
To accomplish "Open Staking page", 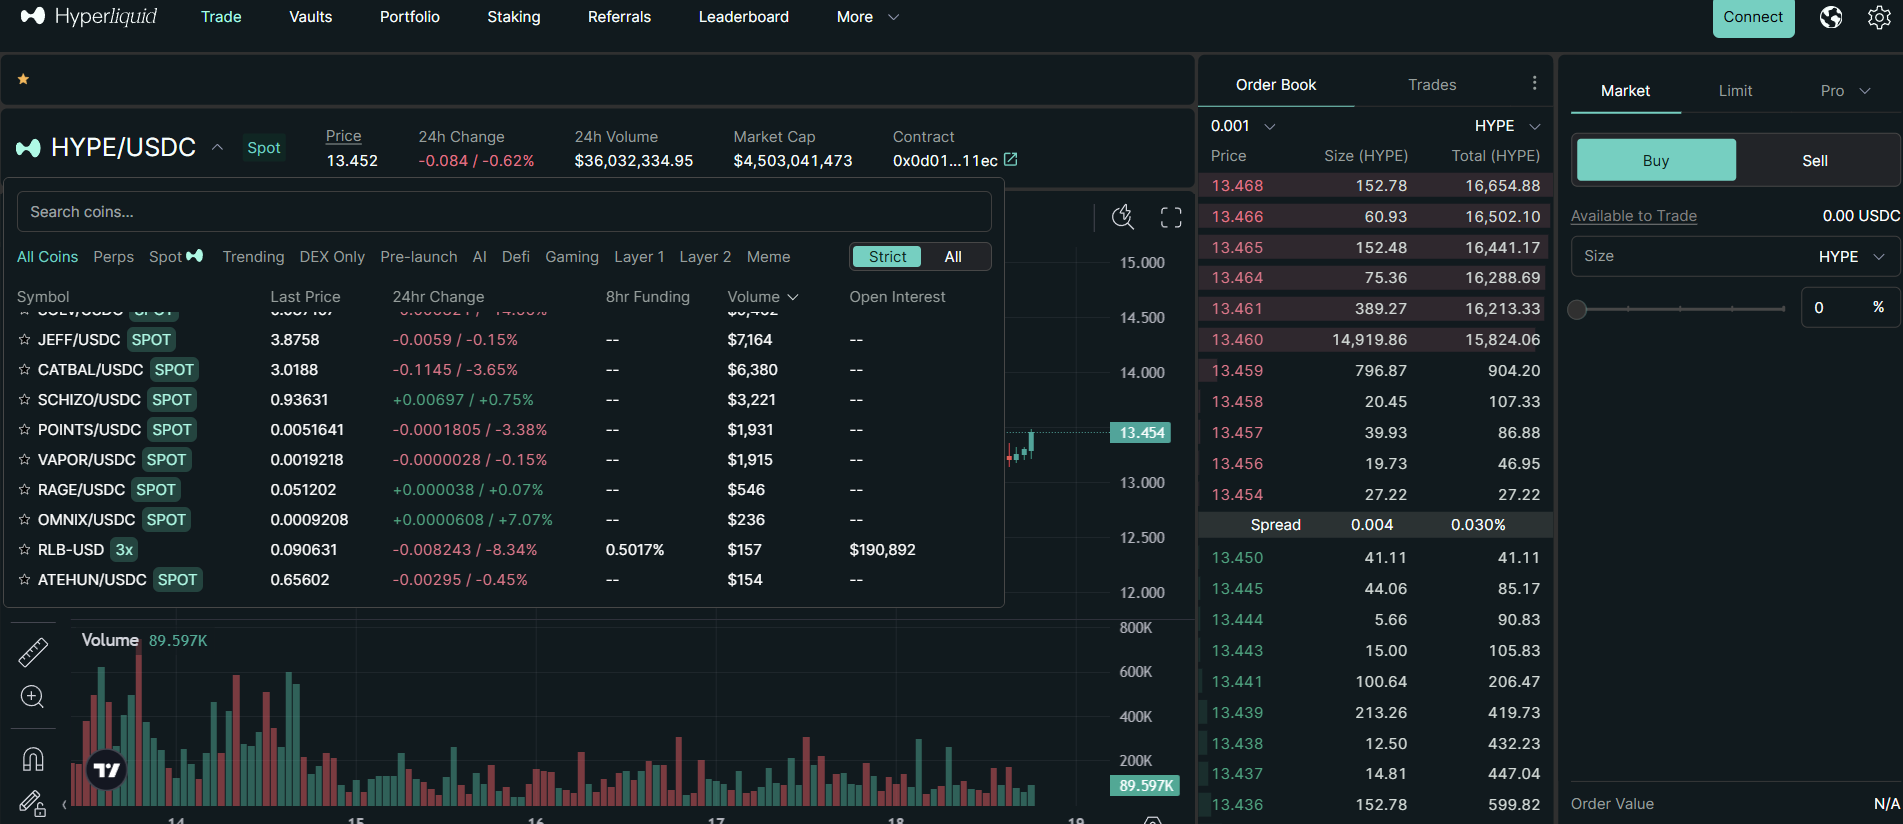I will [x=514, y=17].
